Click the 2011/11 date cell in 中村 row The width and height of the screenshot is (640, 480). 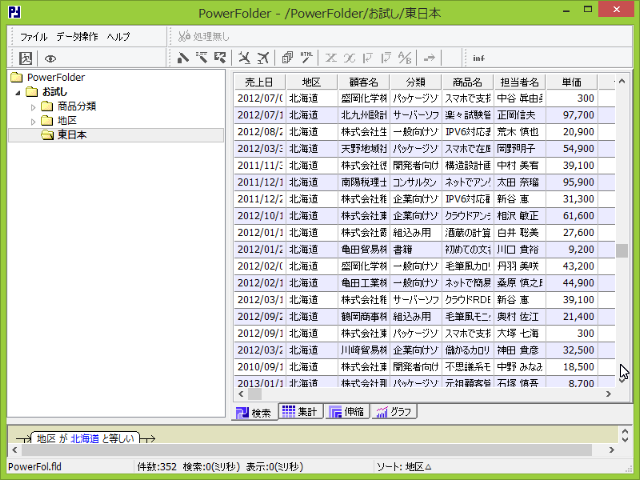click(x=260, y=165)
